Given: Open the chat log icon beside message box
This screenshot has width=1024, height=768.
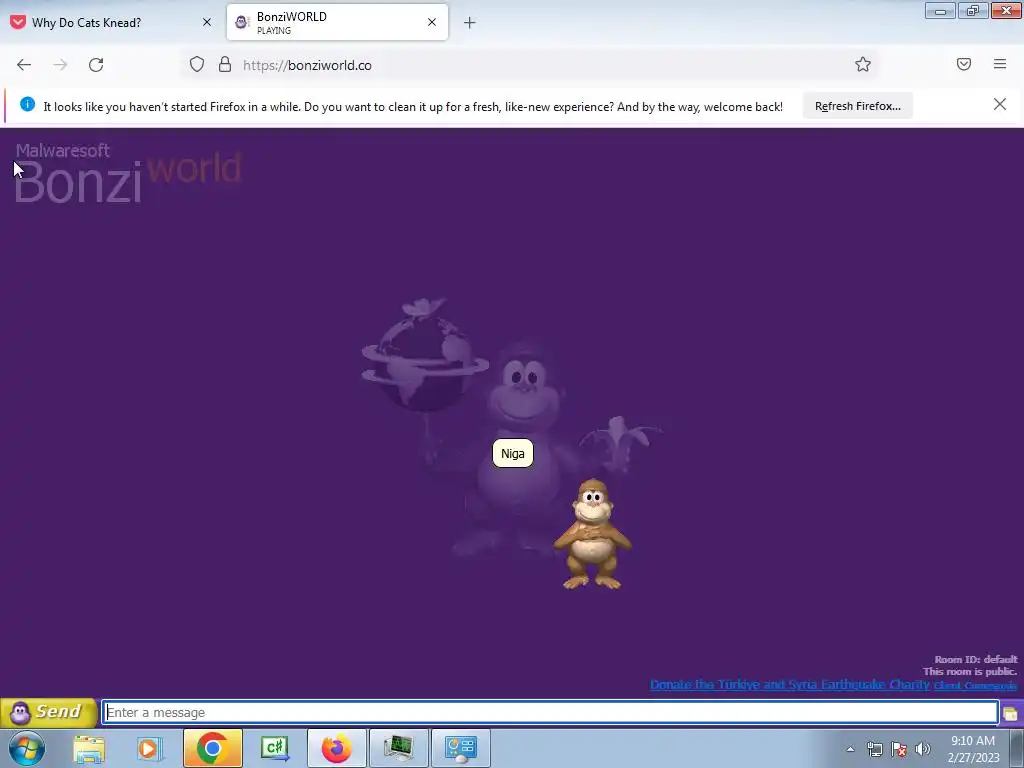Looking at the screenshot, I should (1010, 714).
